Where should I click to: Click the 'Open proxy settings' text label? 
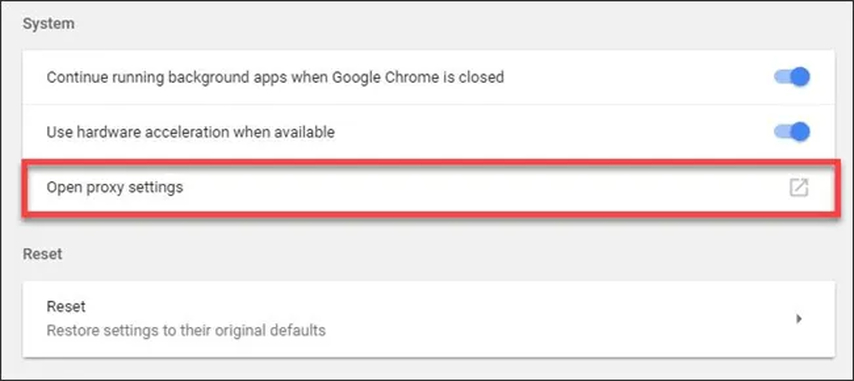(114, 188)
